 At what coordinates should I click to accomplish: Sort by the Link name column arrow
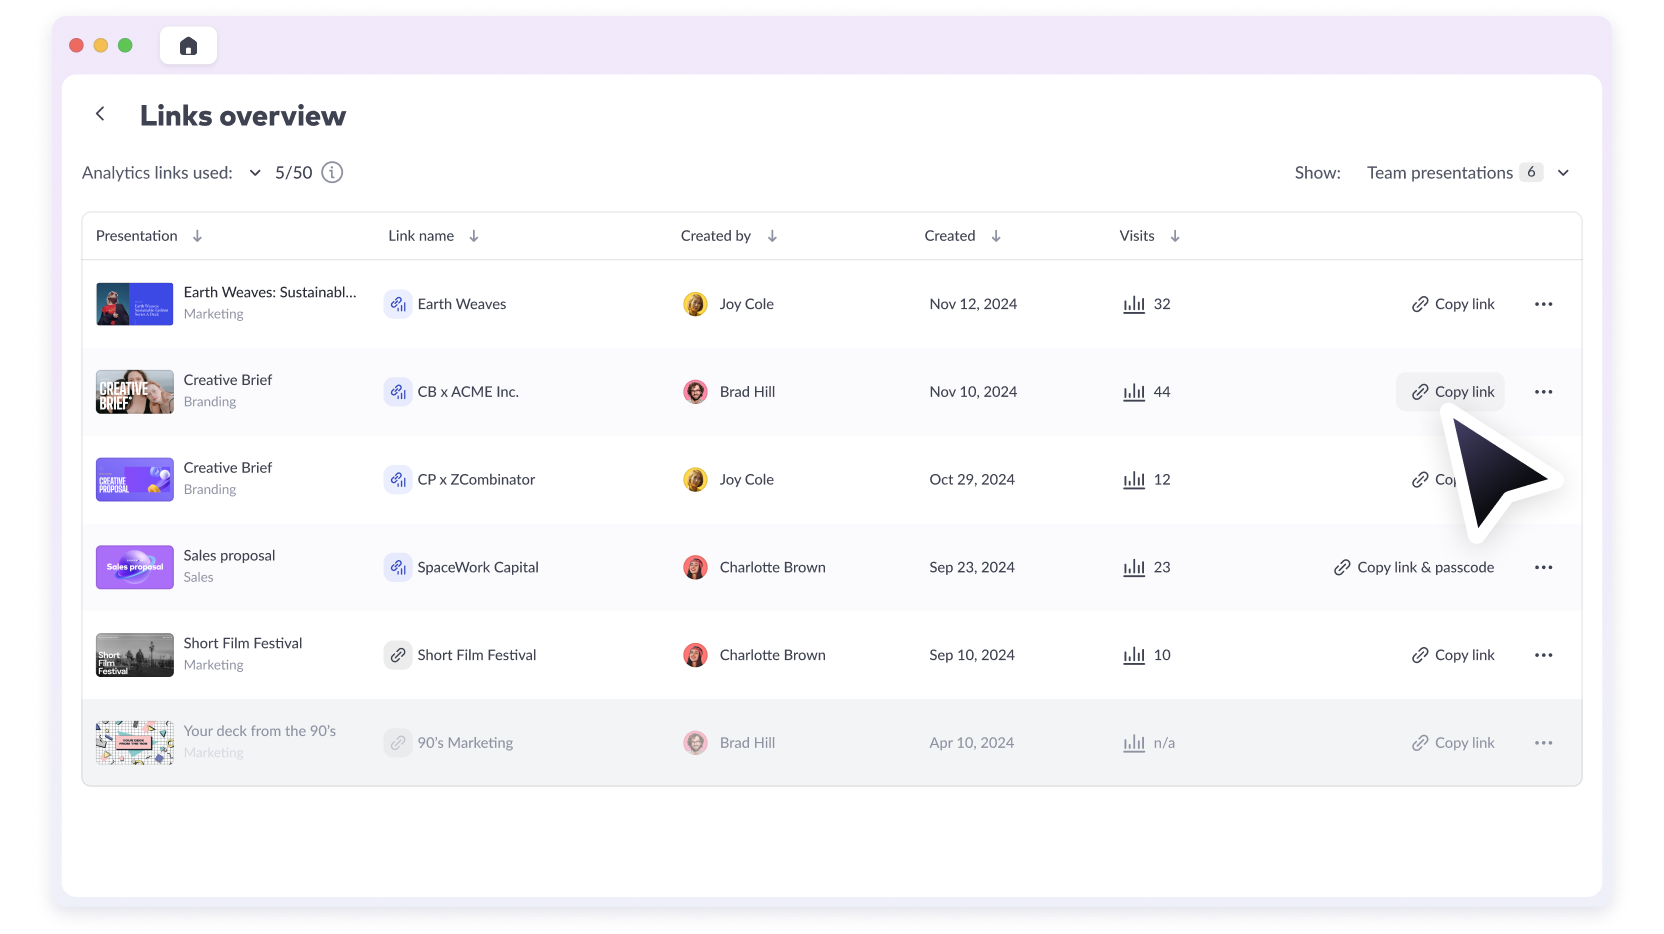click(x=474, y=236)
